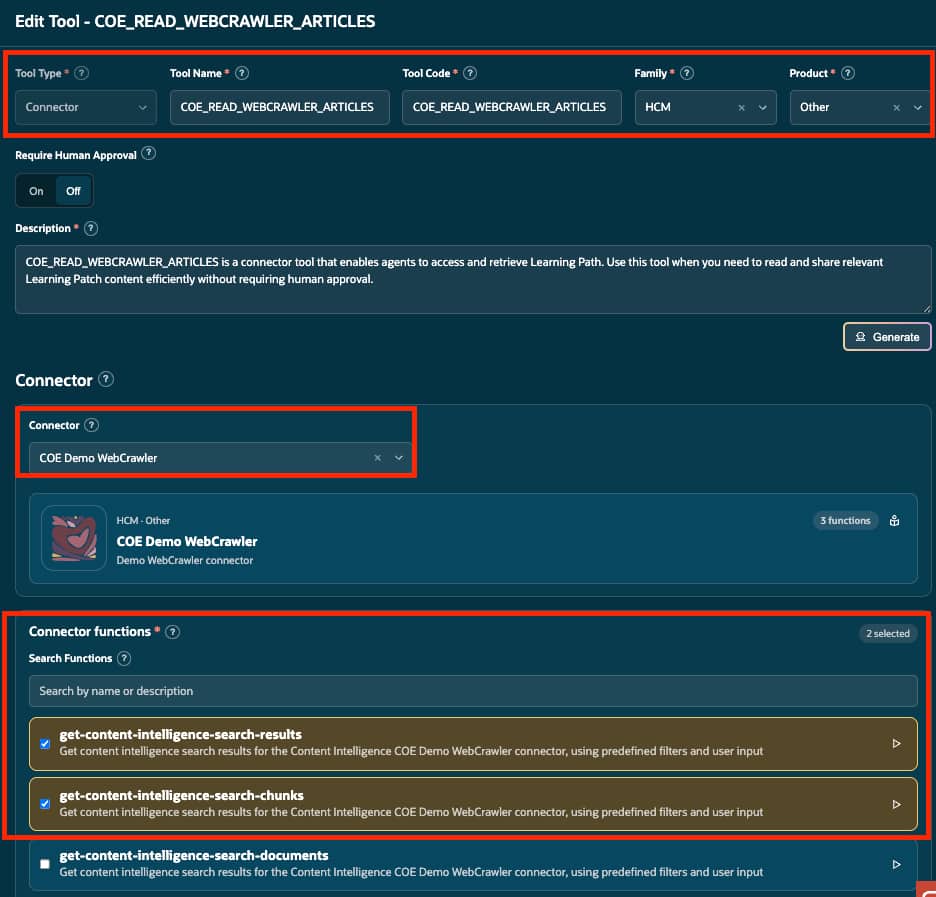The width and height of the screenshot is (936, 897).
Task: Open the Family dropdown arrow
Action: tap(762, 107)
